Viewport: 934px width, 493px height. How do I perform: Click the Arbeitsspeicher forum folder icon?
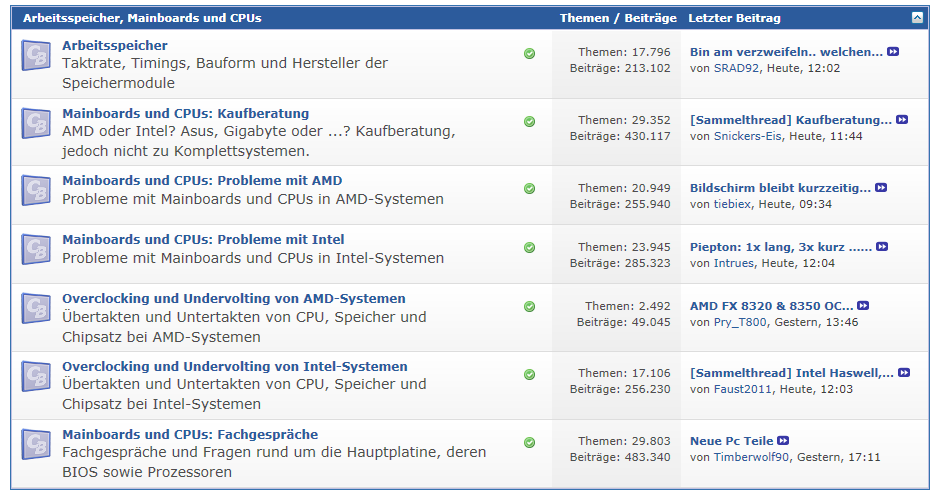pyautogui.click(x=36, y=56)
